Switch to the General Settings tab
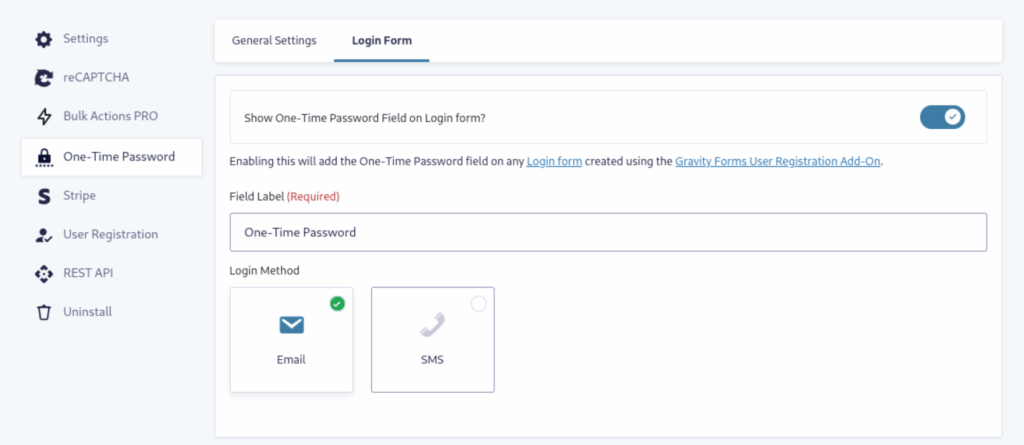1024x445 pixels. coord(274,41)
